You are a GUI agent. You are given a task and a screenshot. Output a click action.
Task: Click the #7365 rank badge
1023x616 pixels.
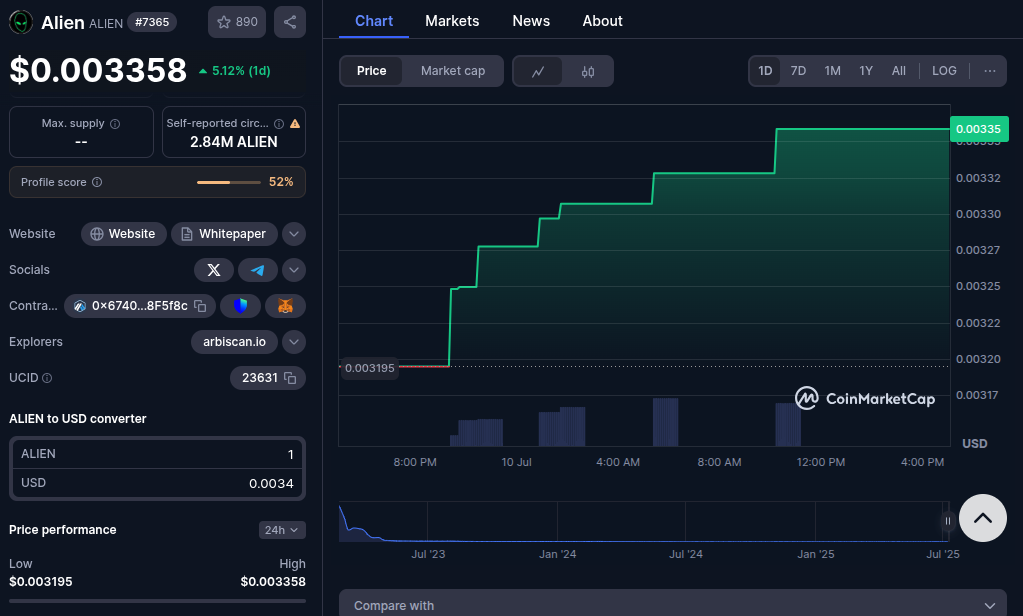[152, 22]
